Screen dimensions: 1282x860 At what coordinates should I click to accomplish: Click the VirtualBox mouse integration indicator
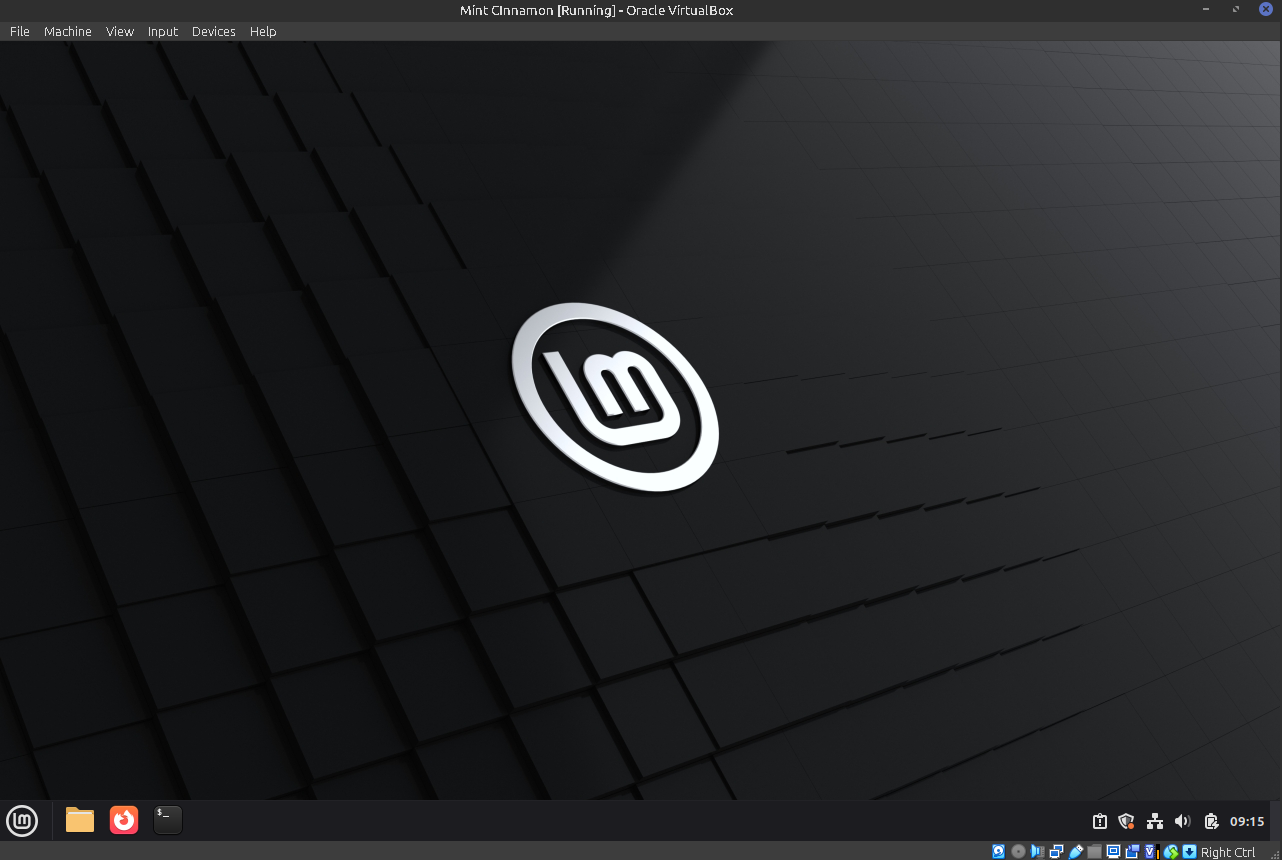click(x=1170, y=851)
